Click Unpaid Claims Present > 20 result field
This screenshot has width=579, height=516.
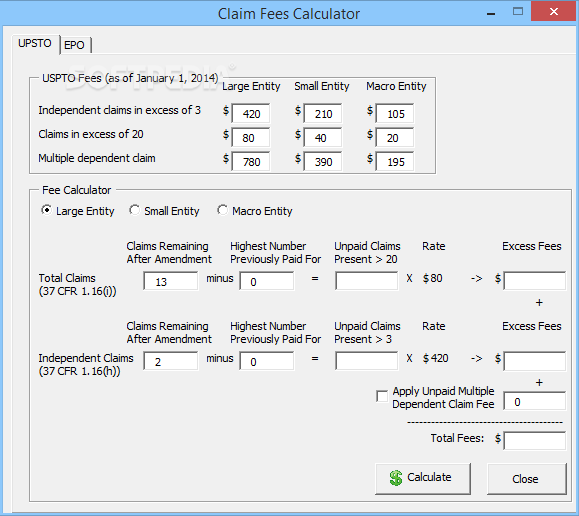click(367, 281)
